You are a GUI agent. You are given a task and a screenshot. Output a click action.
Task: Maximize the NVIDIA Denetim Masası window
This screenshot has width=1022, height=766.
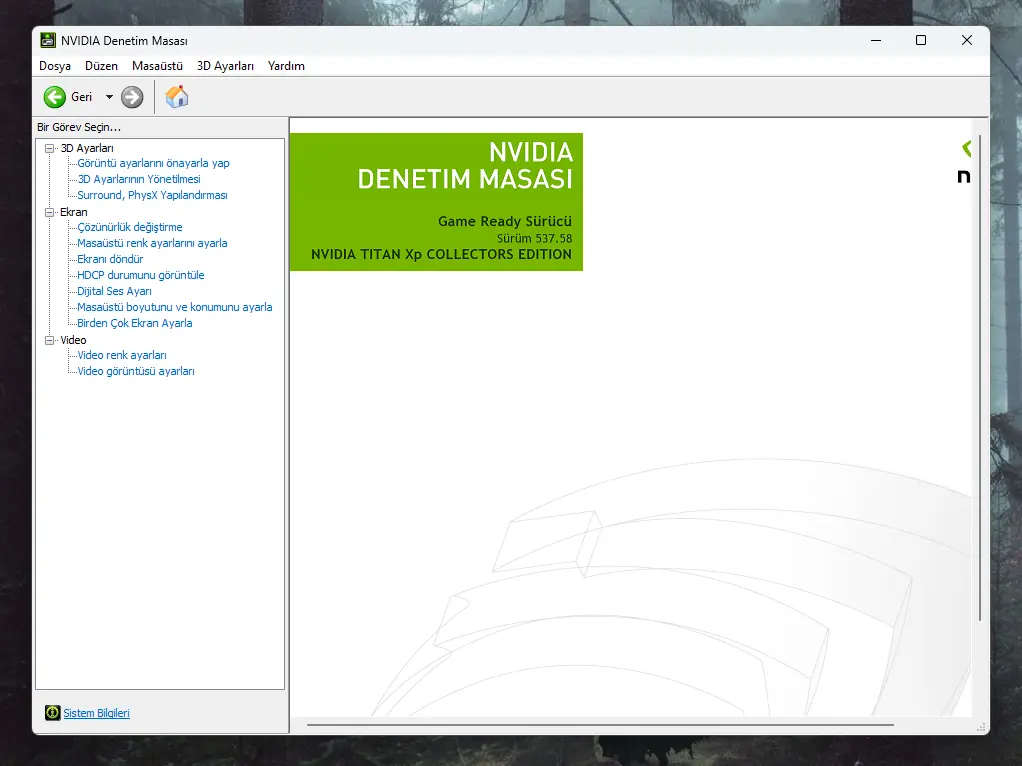tap(921, 40)
